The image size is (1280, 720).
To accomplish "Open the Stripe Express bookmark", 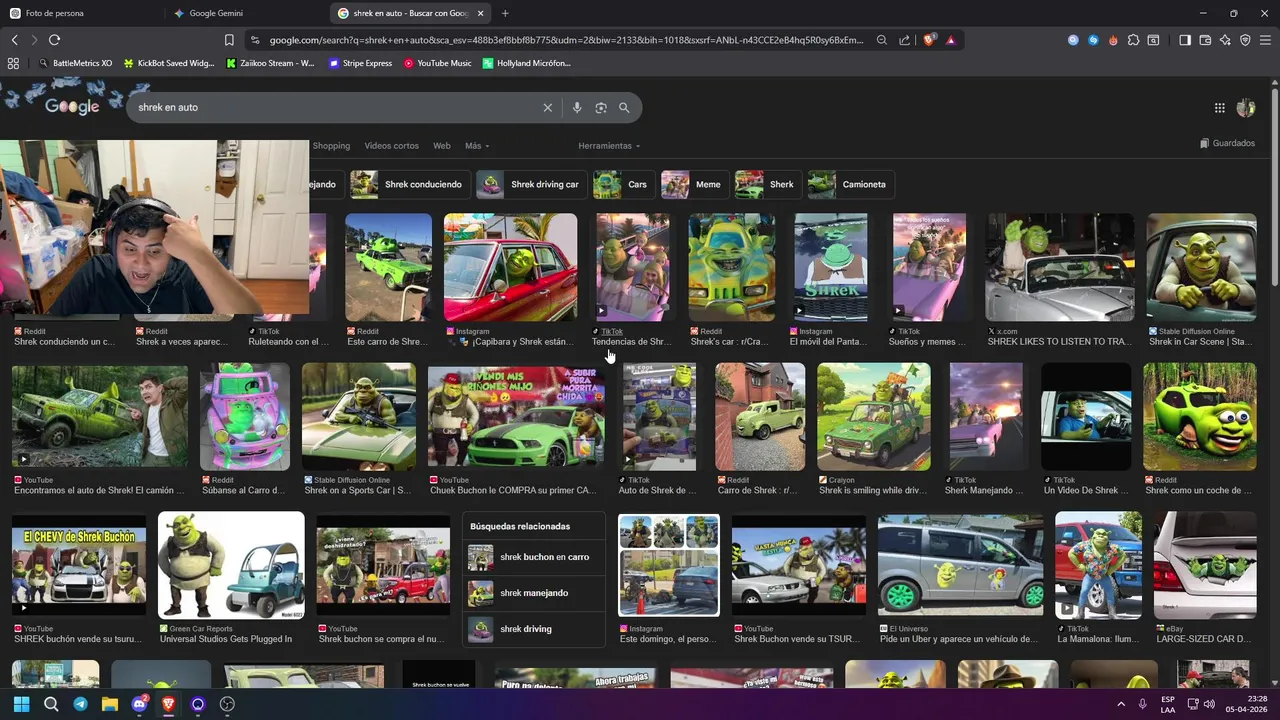I will point(361,63).
